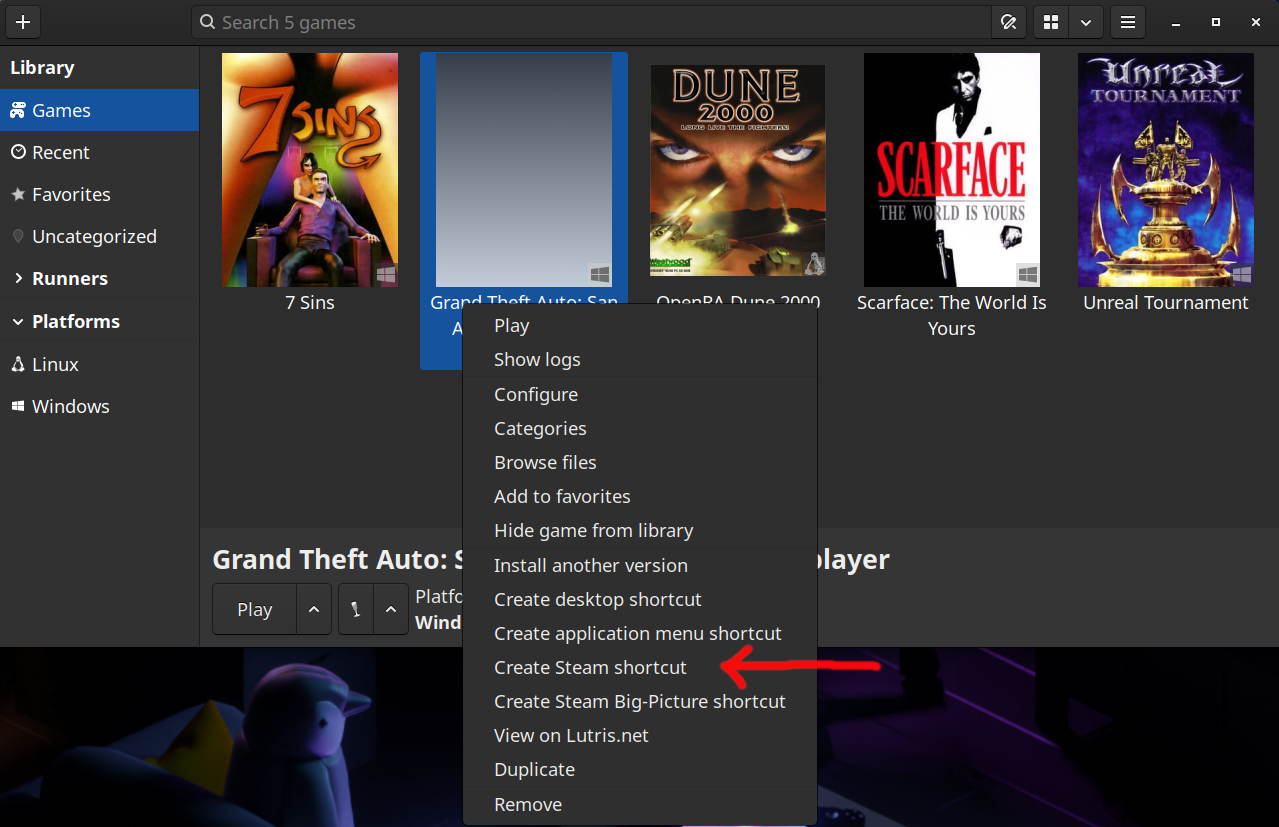
Task: Choose Create Steam Big-Picture shortcut
Action: click(x=640, y=702)
